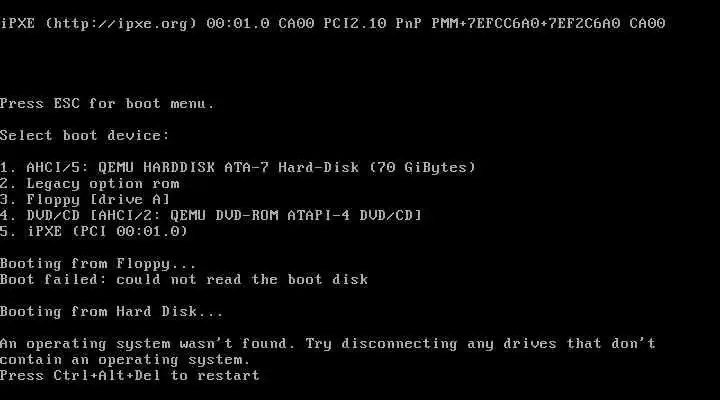Click 'contain an operating system.' line
The image size is (720, 400).
125,360
